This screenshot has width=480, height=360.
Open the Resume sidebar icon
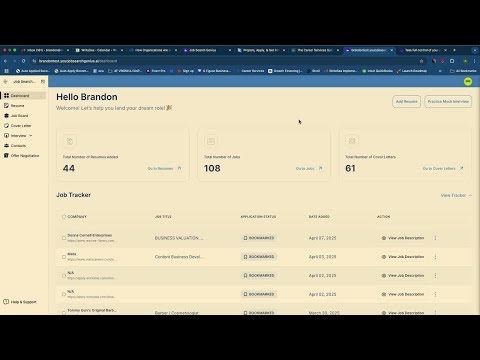6,106
